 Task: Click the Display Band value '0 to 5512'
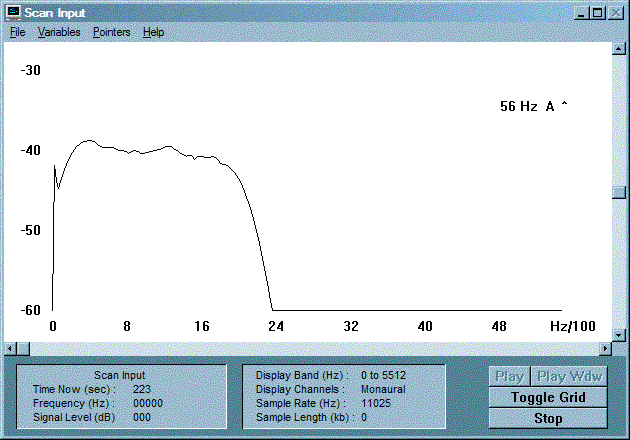click(383, 375)
